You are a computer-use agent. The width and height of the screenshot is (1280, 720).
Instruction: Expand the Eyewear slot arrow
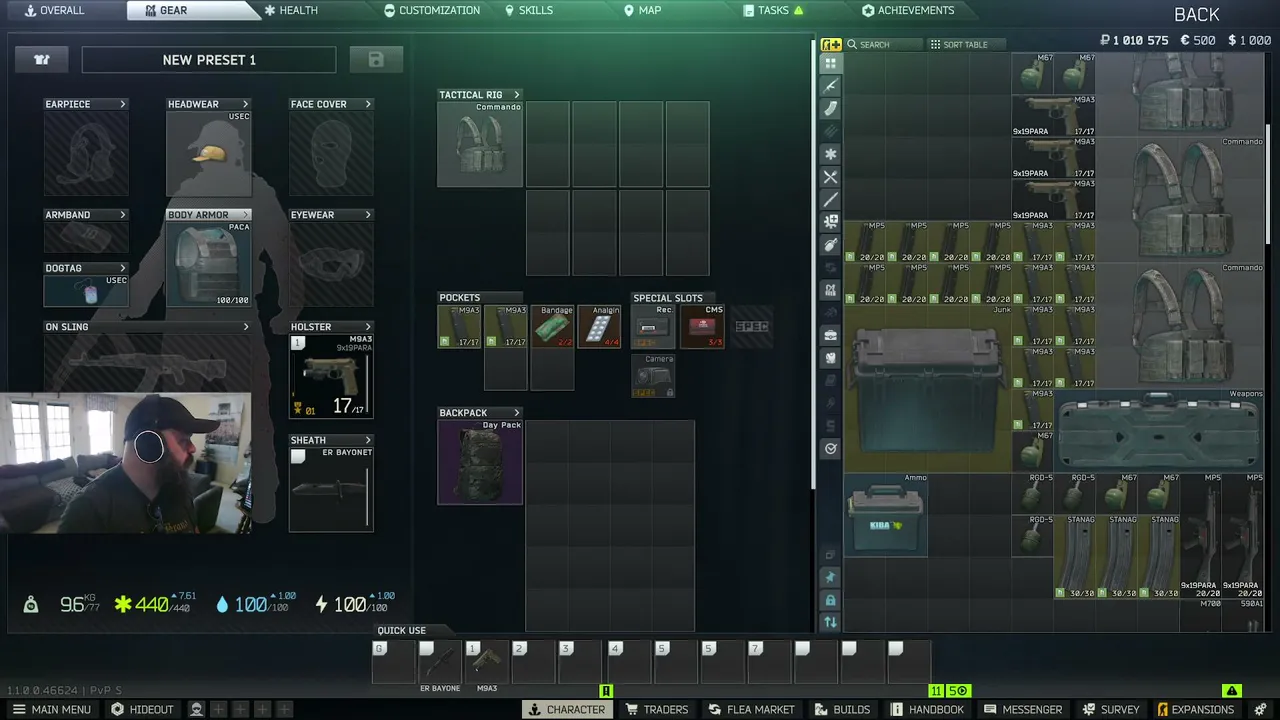[368, 215]
